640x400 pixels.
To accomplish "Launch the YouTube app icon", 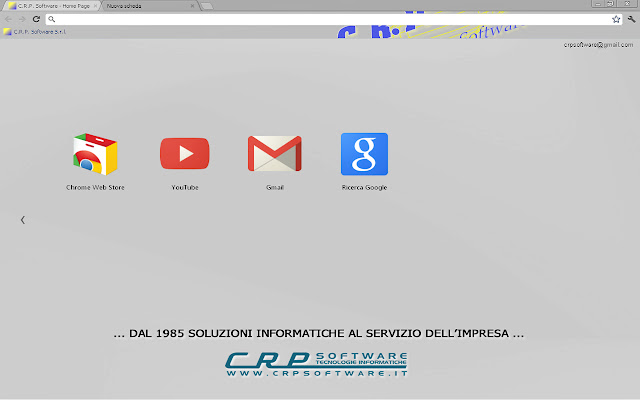I will point(184,153).
